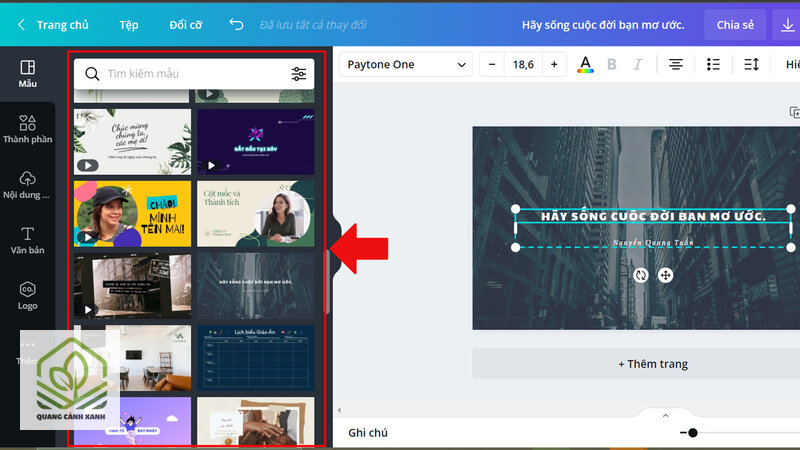Screen dimensions: 800x450
Task: Change text alignment
Action: 676,64
